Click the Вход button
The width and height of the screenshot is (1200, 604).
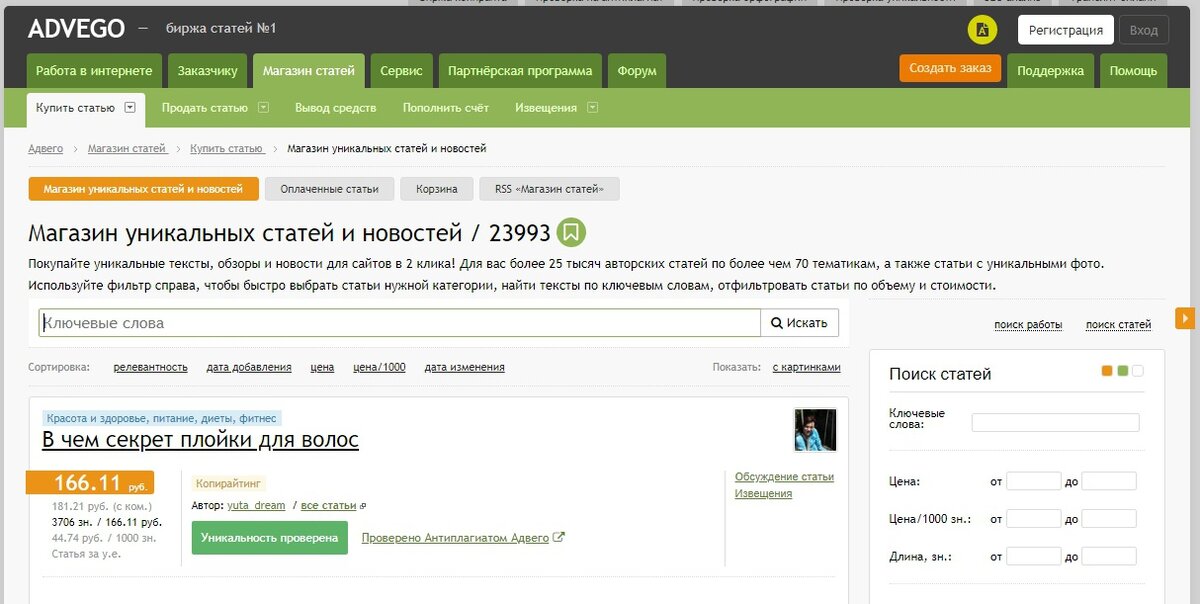point(1144,30)
